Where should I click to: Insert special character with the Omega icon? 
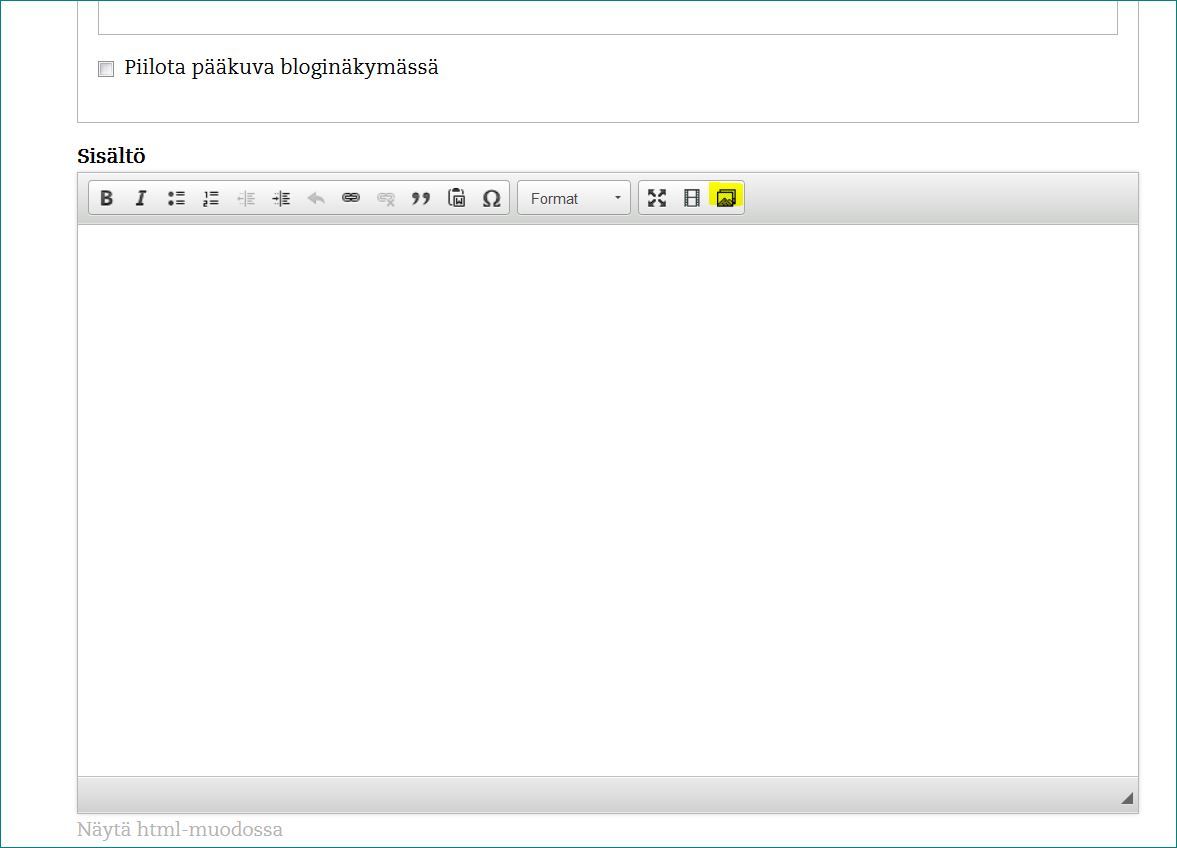(x=491, y=198)
